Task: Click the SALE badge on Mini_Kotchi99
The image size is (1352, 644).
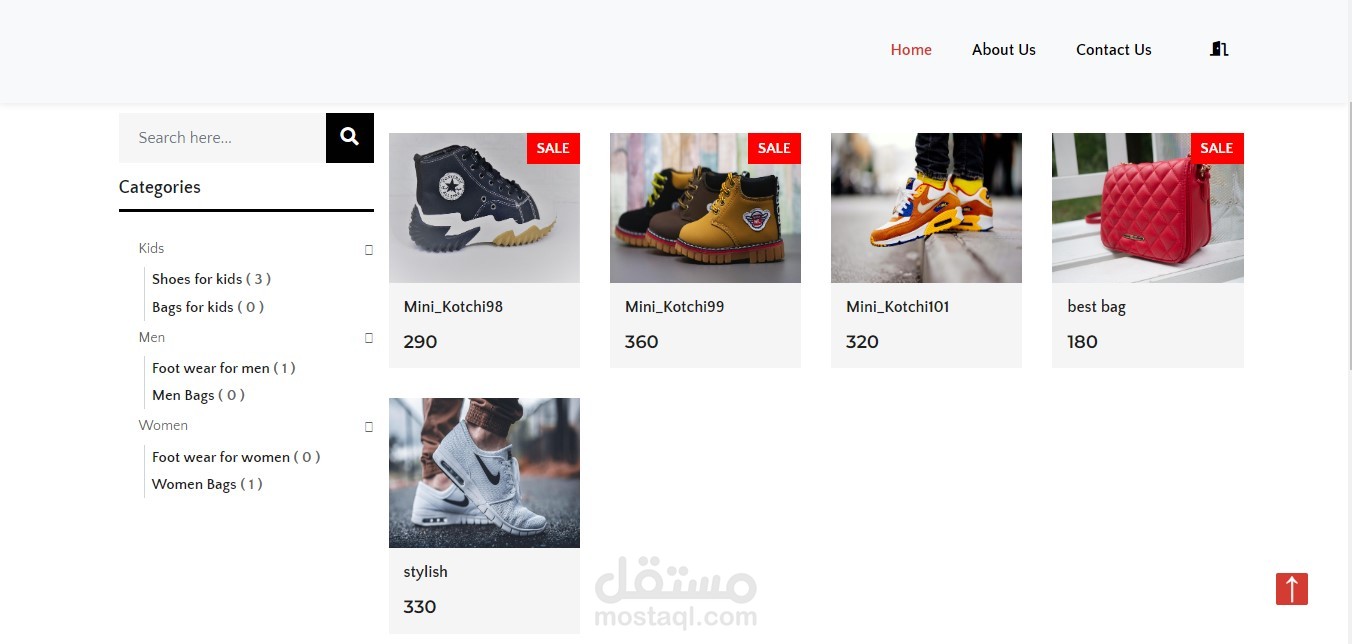Action: point(774,148)
